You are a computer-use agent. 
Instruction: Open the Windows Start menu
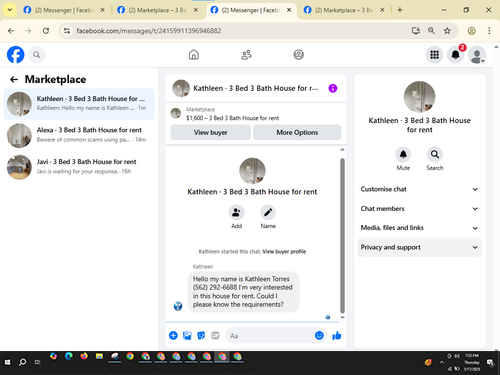(x=7, y=362)
